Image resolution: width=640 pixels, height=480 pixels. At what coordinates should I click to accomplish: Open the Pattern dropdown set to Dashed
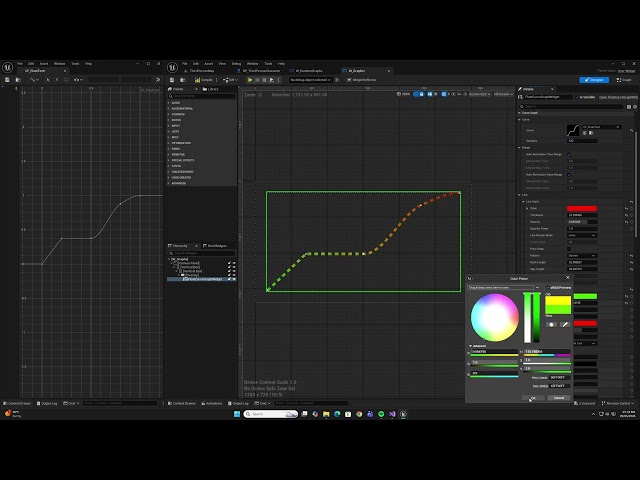point(582,256)
